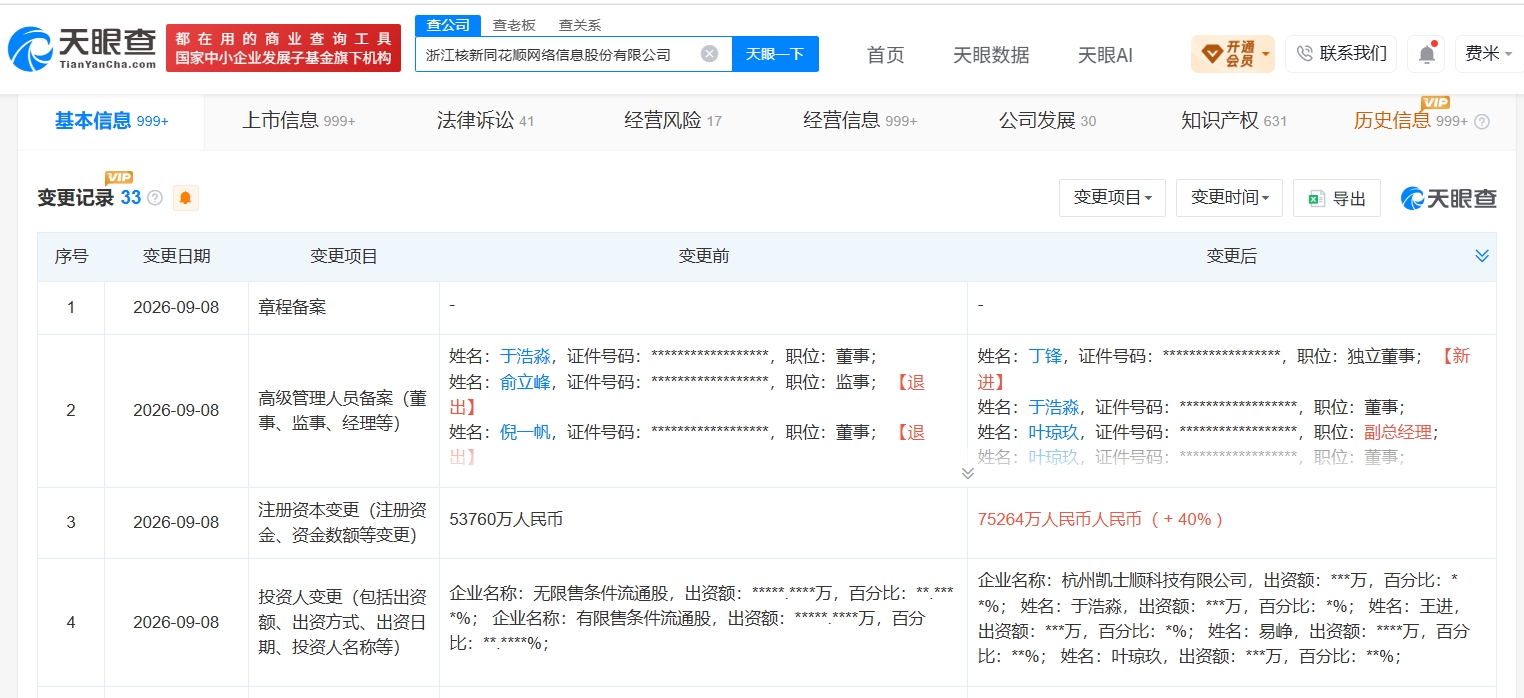Open the 费米 user account dropdown
The height and width of the screenshot is (698, 1524).
1489,54
